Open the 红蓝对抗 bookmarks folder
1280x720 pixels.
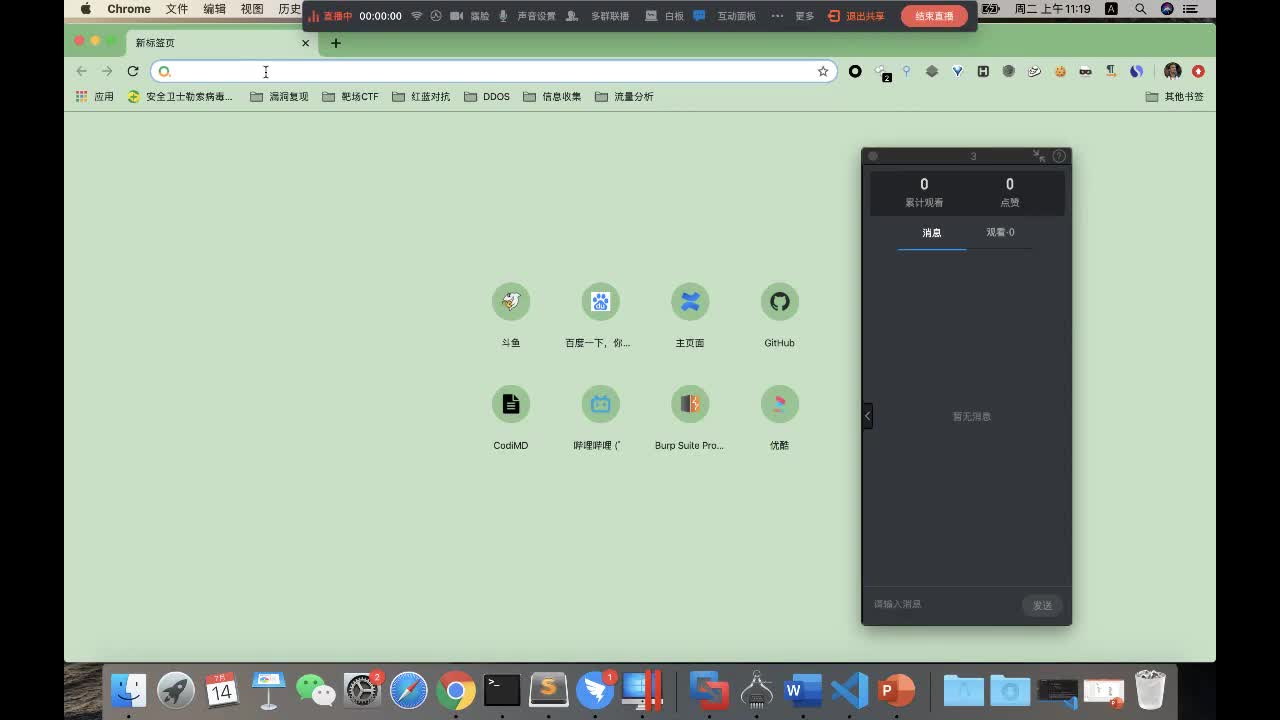click(421, 97)
